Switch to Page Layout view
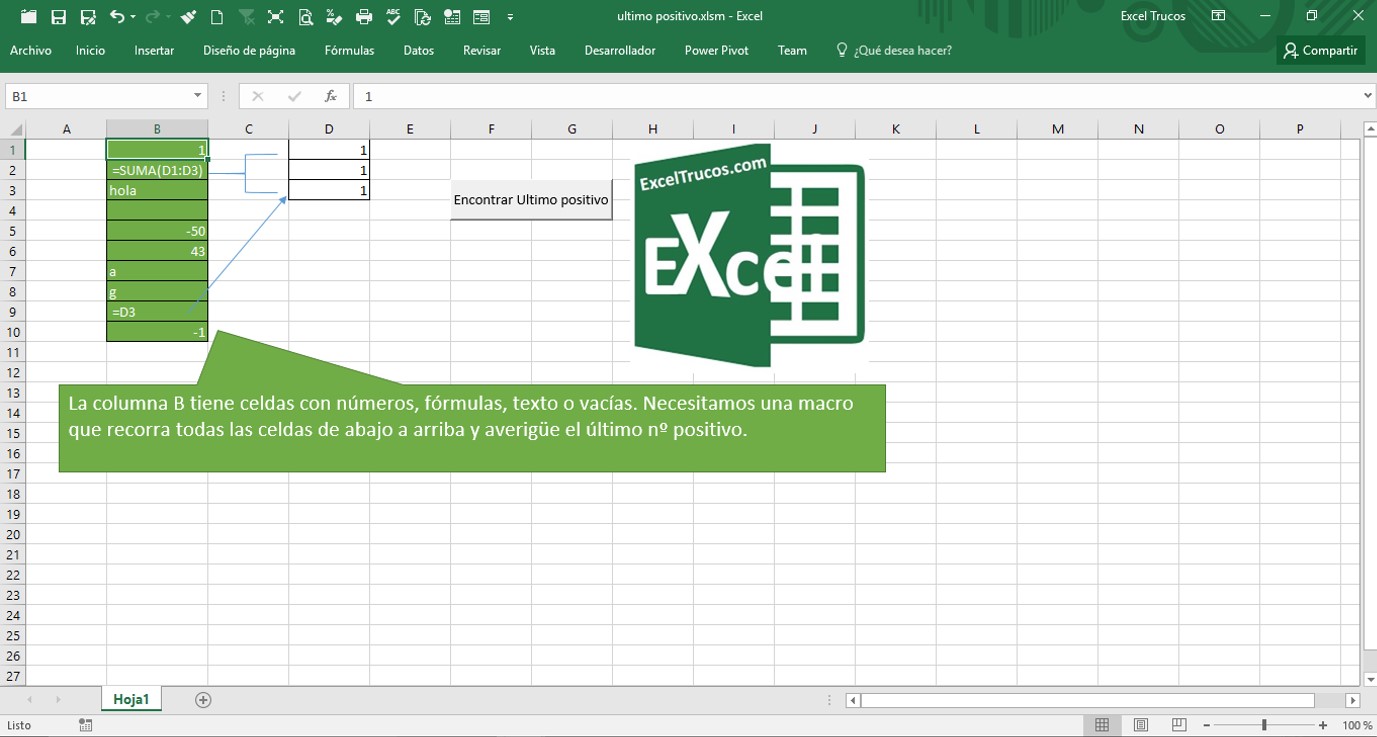This screenshot has width=1377, height=737. (1140, 725)
